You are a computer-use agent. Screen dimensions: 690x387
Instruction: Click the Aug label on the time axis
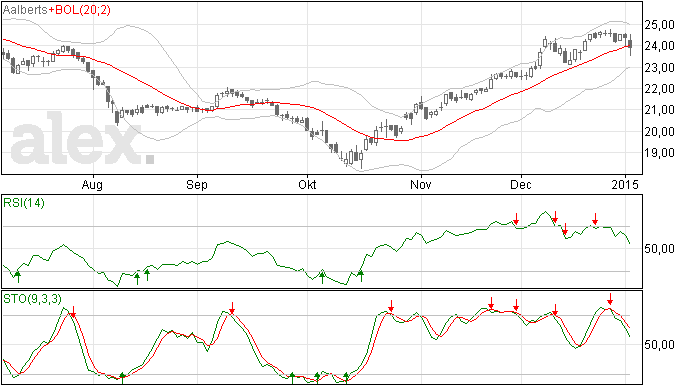point(92,184)
